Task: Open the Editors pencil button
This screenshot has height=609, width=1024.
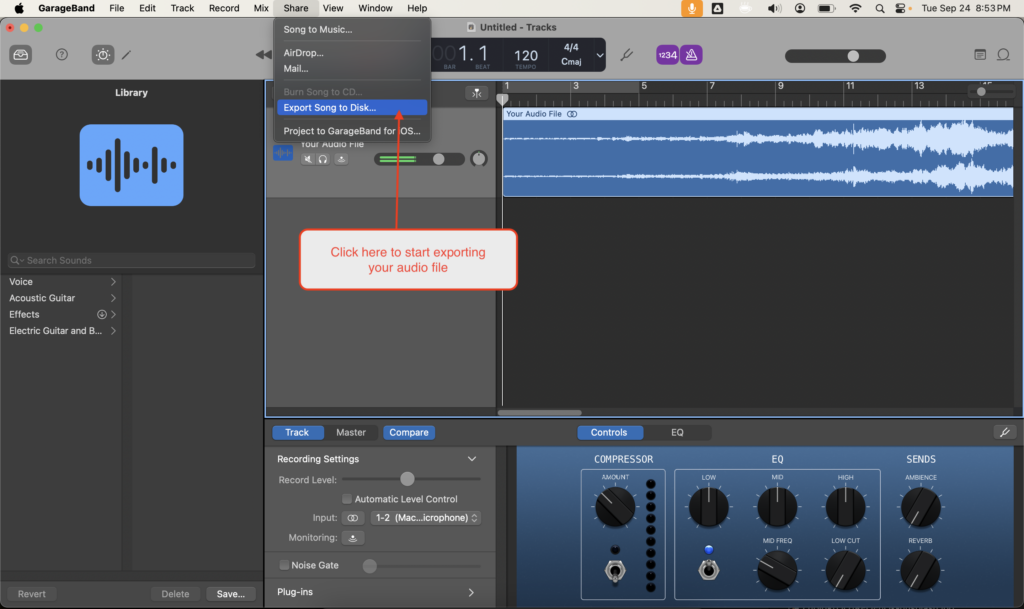Action: click(x=127, y=55)
